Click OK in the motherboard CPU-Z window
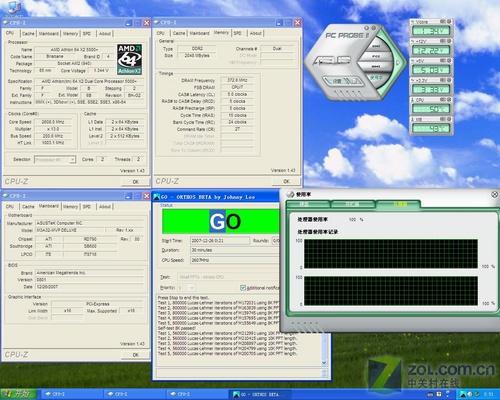The height and width of the screenshot is (400, 500). pos(135,355)
